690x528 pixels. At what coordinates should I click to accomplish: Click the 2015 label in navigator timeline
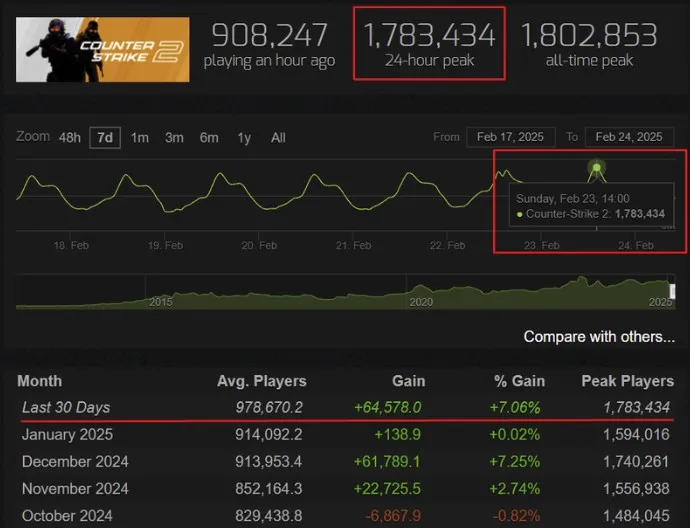pyautogui.click(x=161, y=302)
